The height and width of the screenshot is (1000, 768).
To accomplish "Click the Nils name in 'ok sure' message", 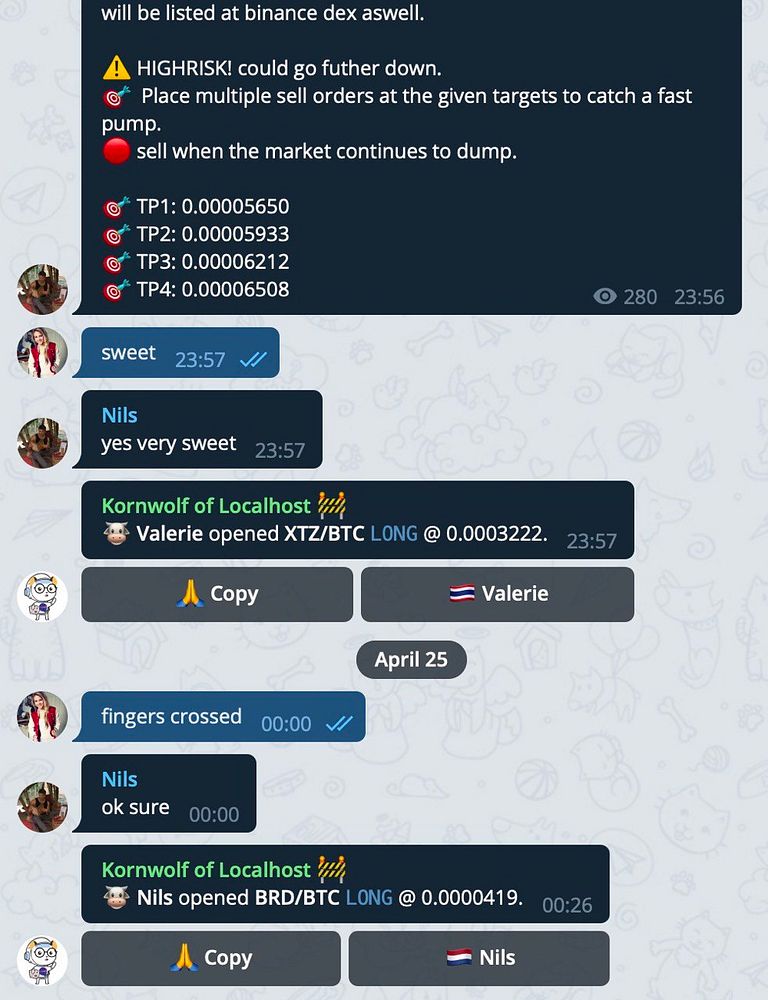I will pos(119,779).
